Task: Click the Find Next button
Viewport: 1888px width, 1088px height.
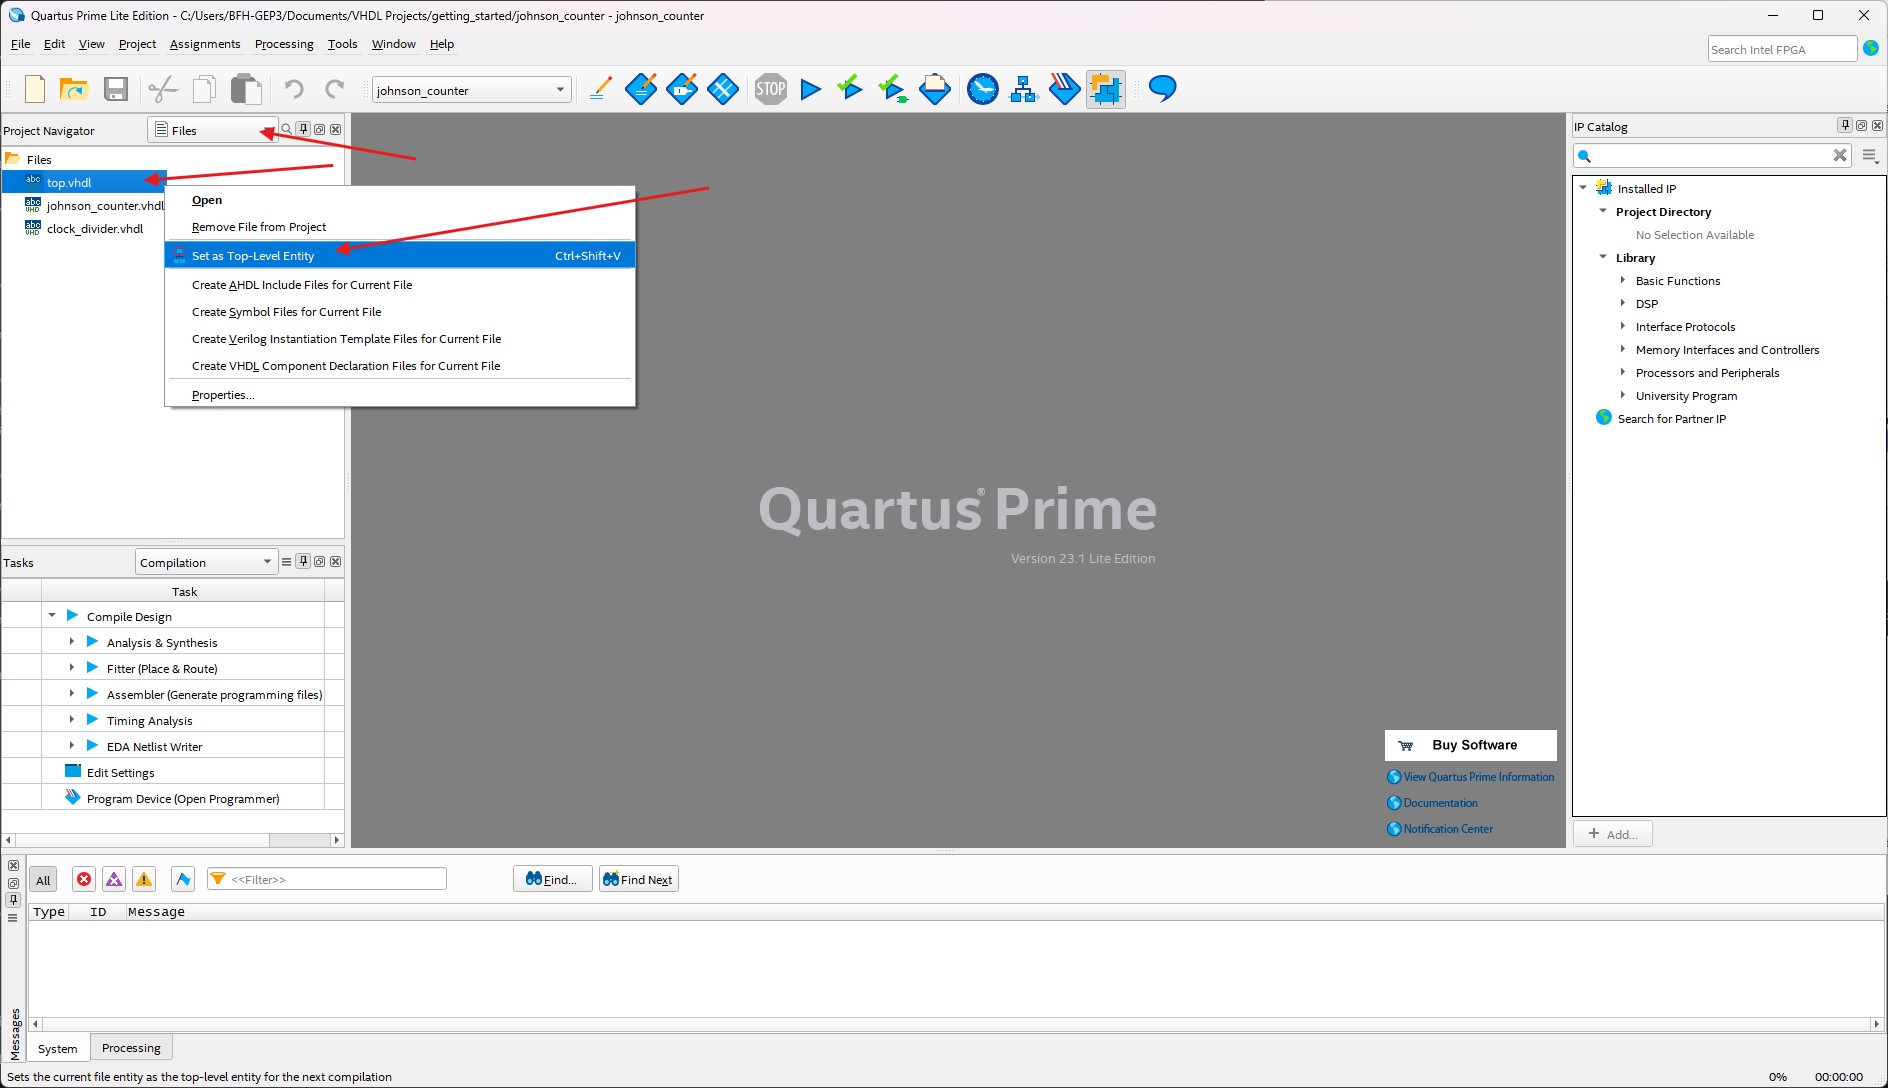Action: pos(638,880)
